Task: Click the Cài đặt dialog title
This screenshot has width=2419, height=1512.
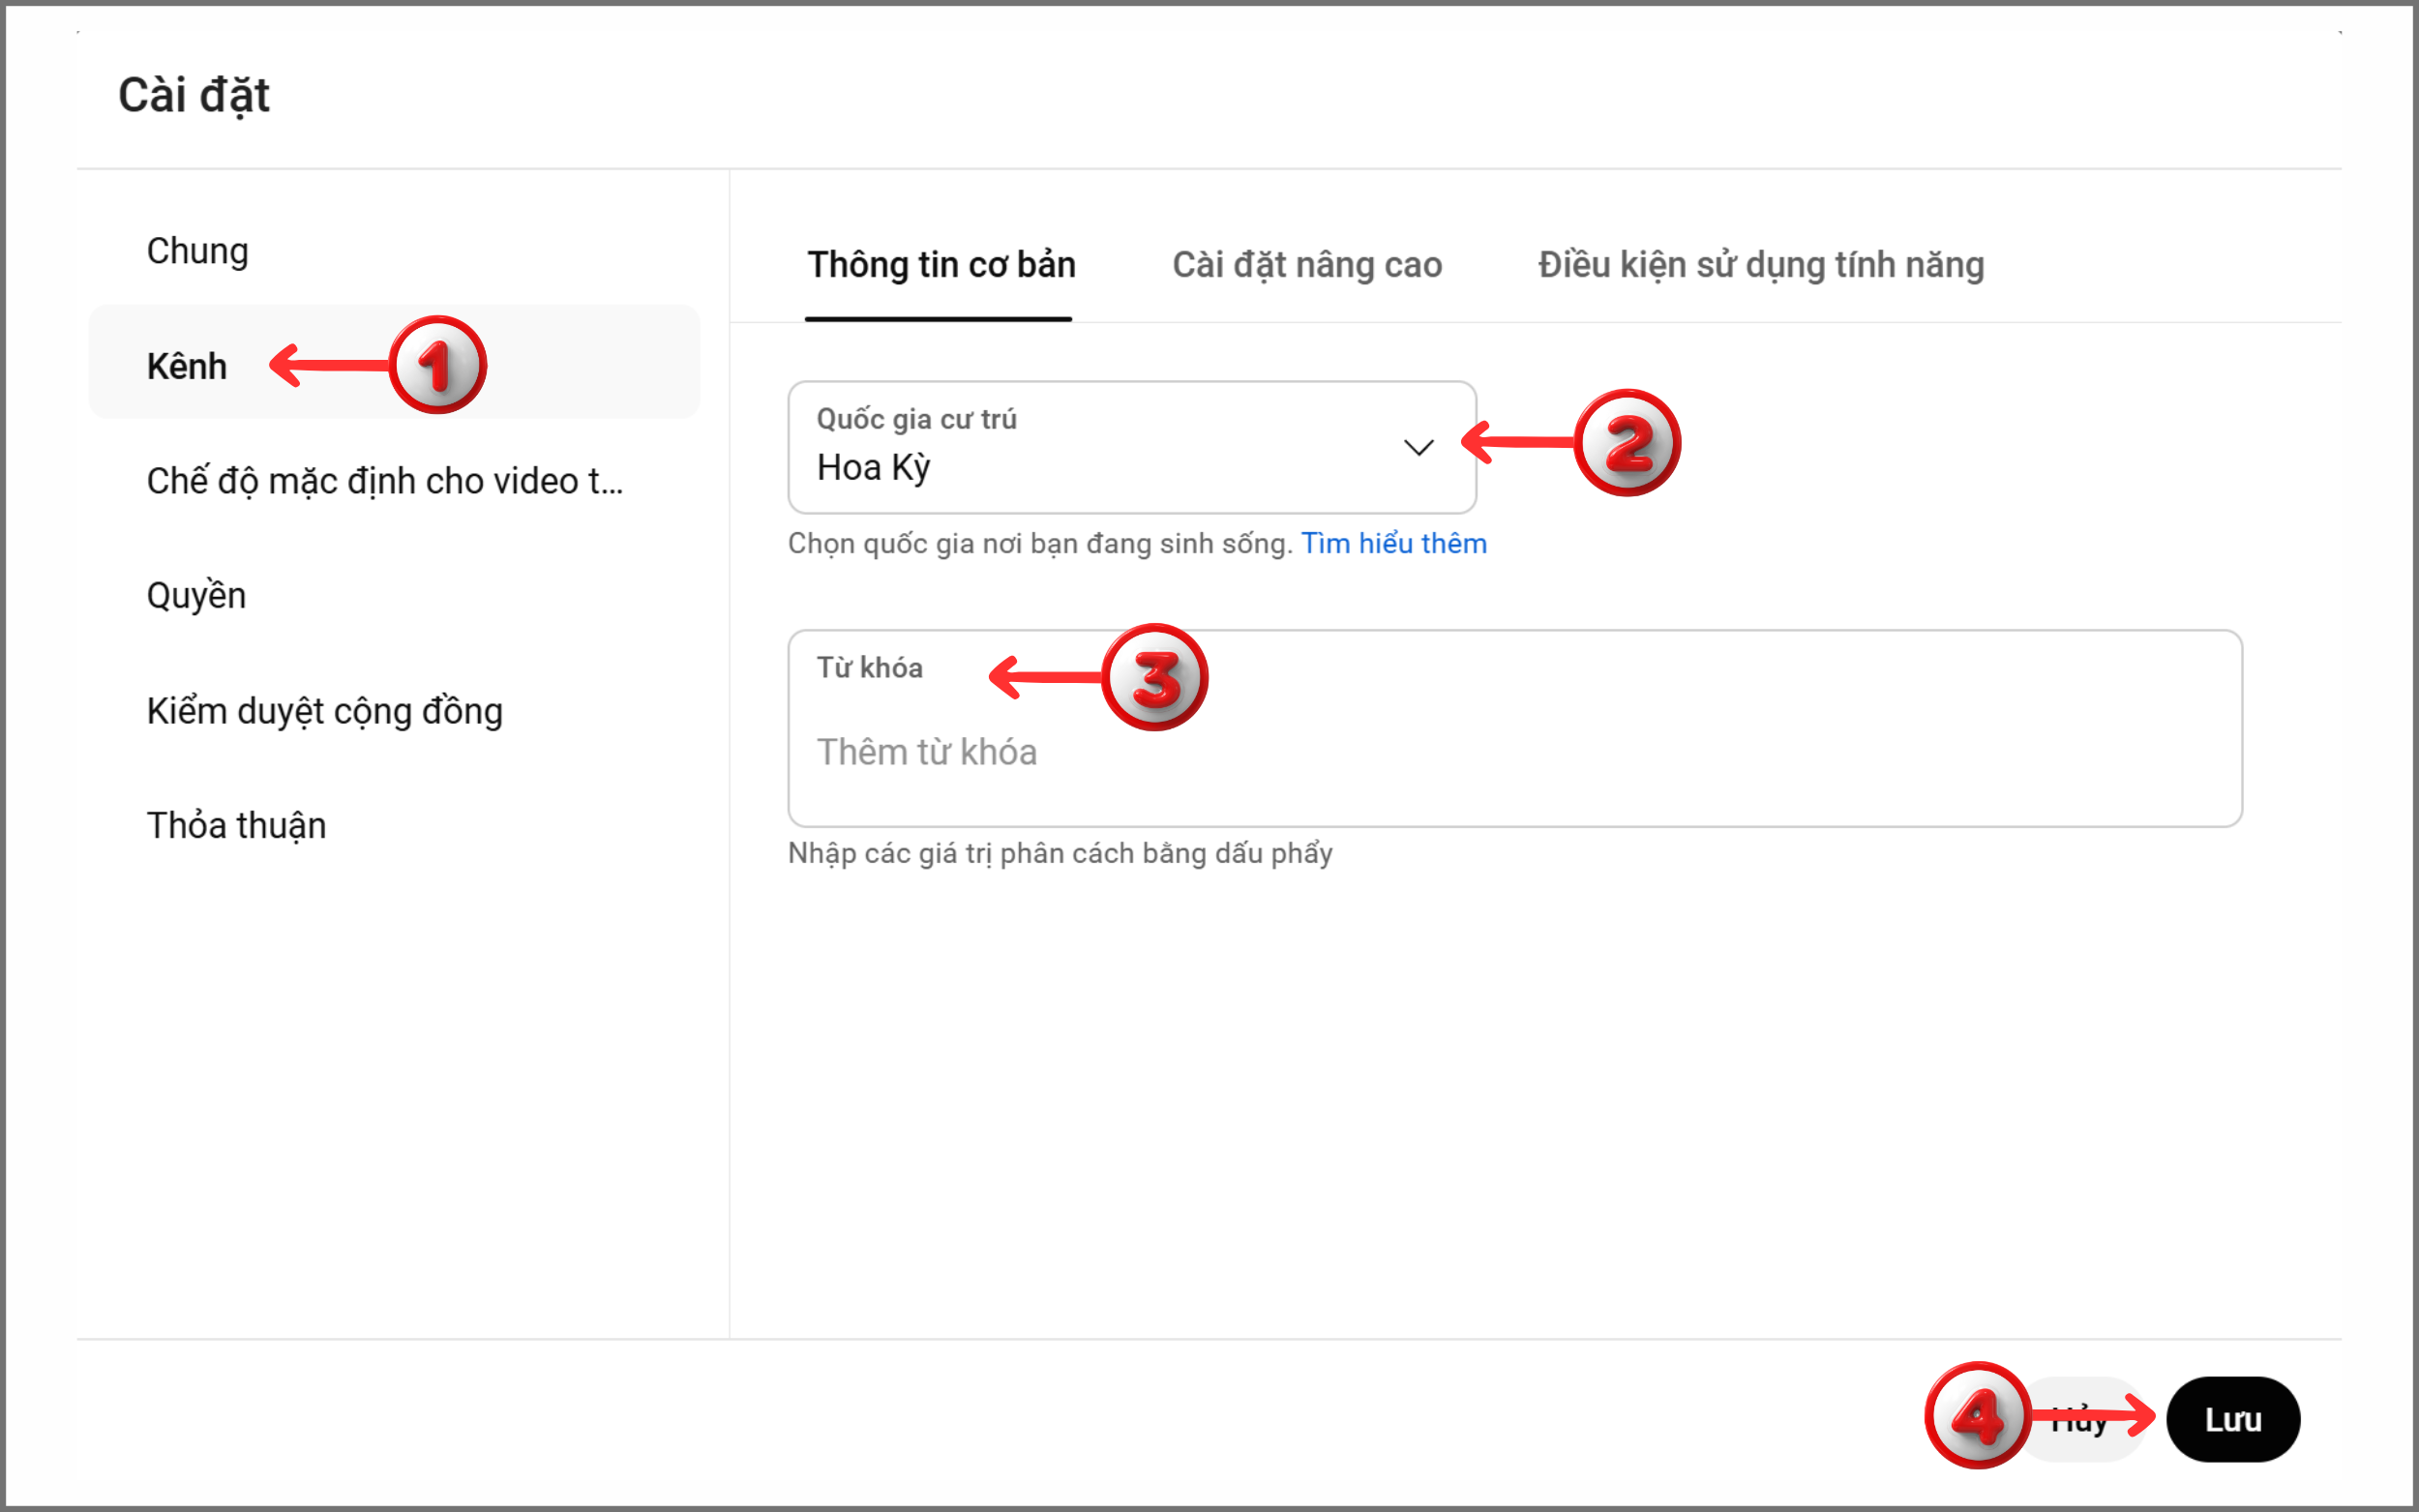Action: [194, 96]
